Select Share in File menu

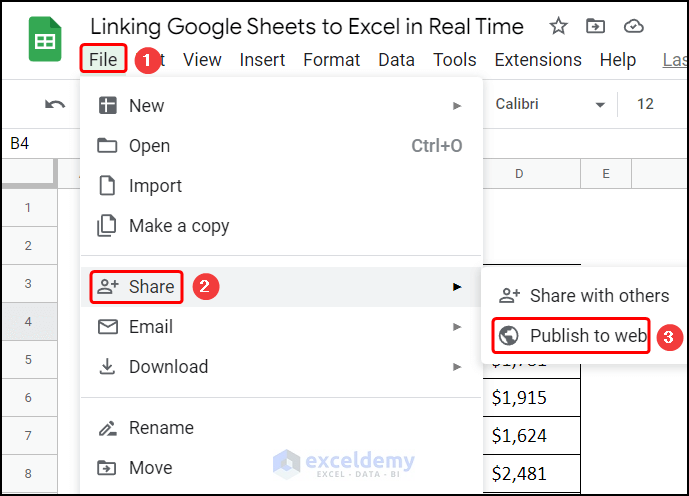[x=281, y=287]
